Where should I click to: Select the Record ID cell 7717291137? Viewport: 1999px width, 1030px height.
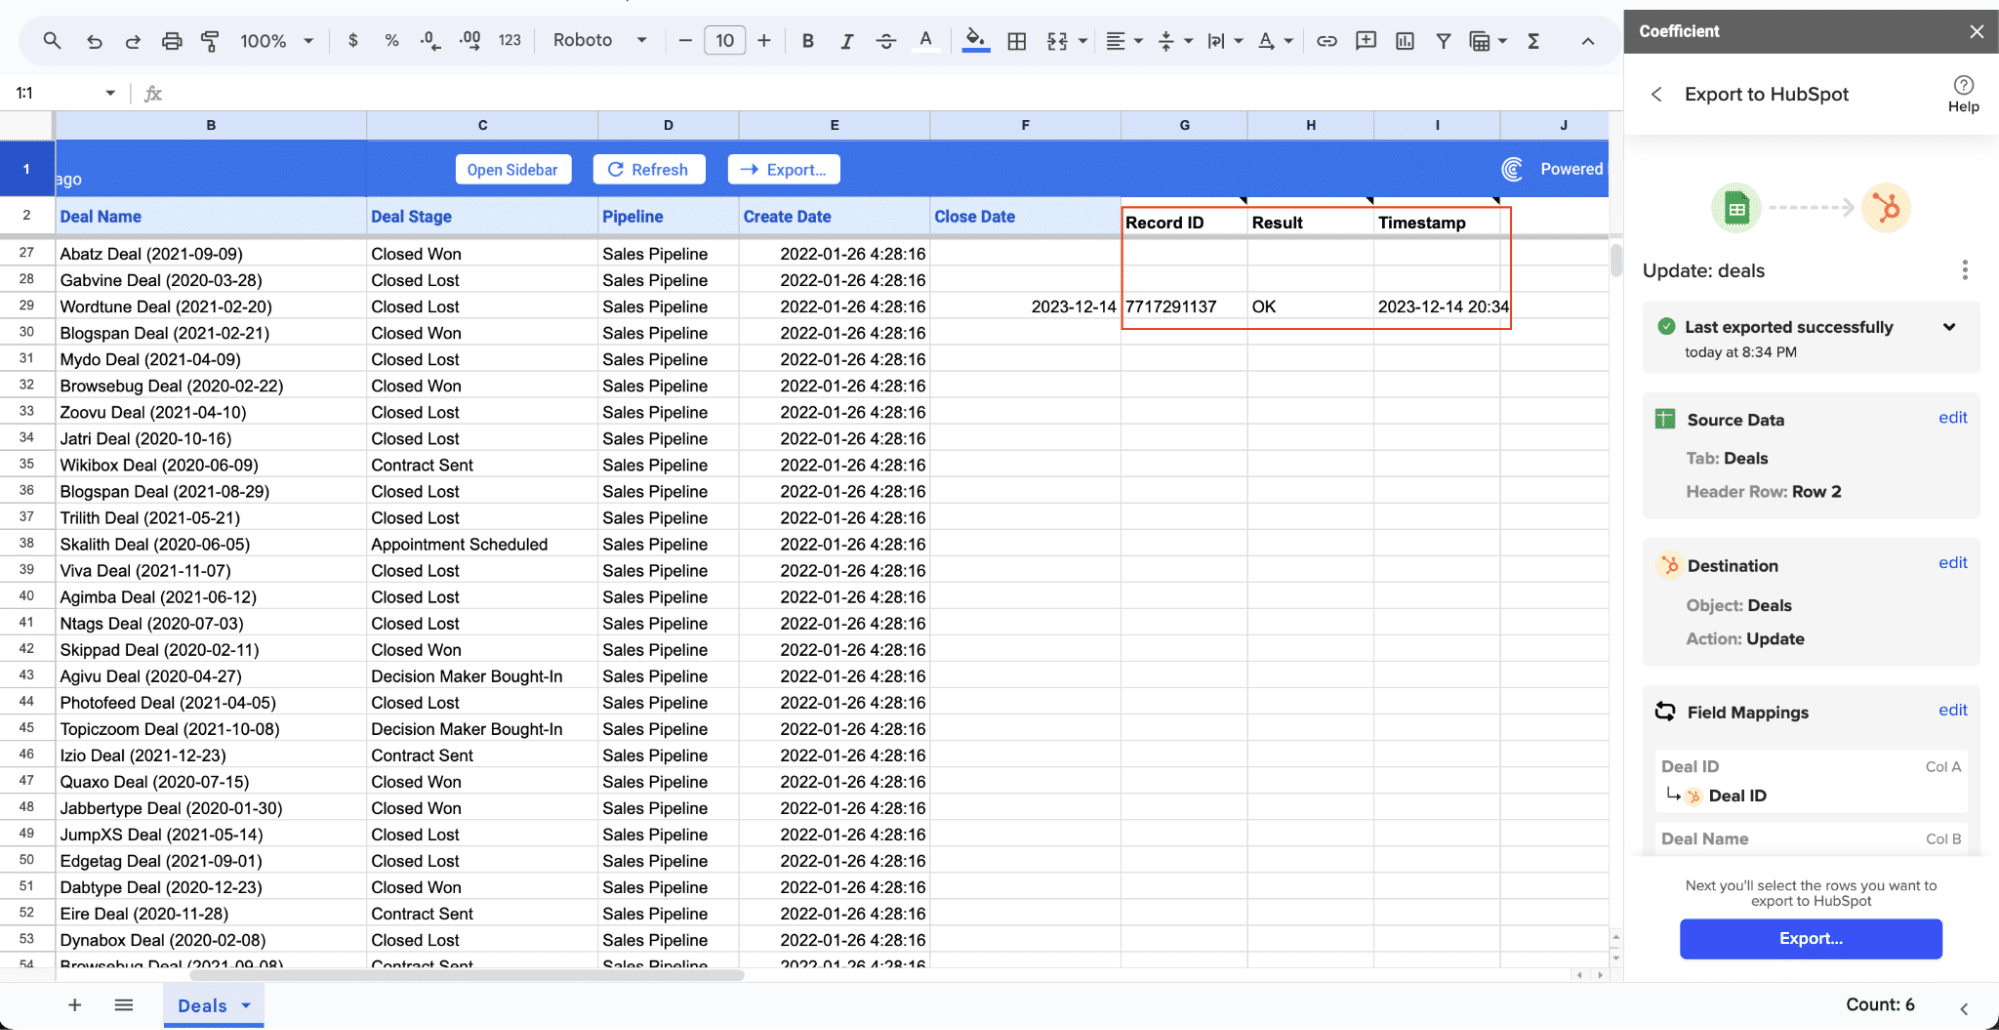tap(1184, 306)
